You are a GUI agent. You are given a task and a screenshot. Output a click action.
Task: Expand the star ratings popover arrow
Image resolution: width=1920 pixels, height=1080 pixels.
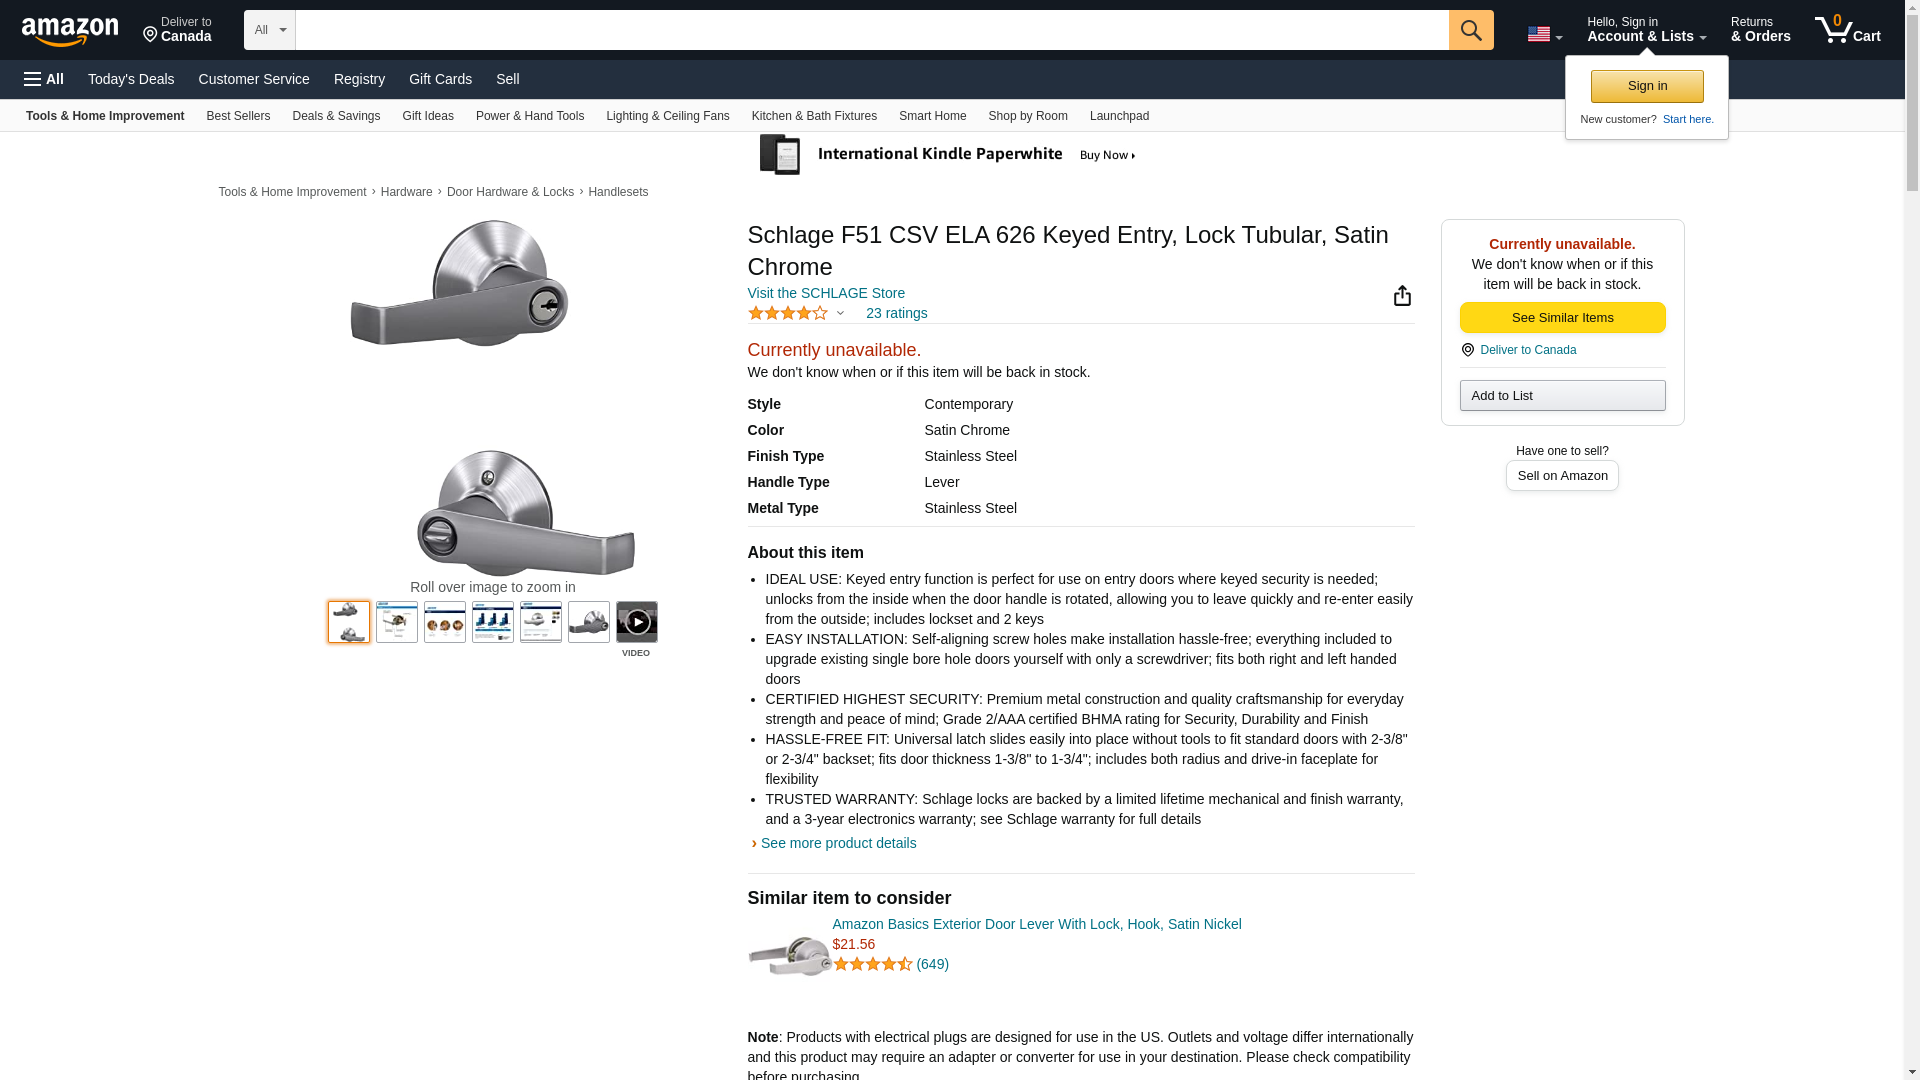click(x=840, y=314)
